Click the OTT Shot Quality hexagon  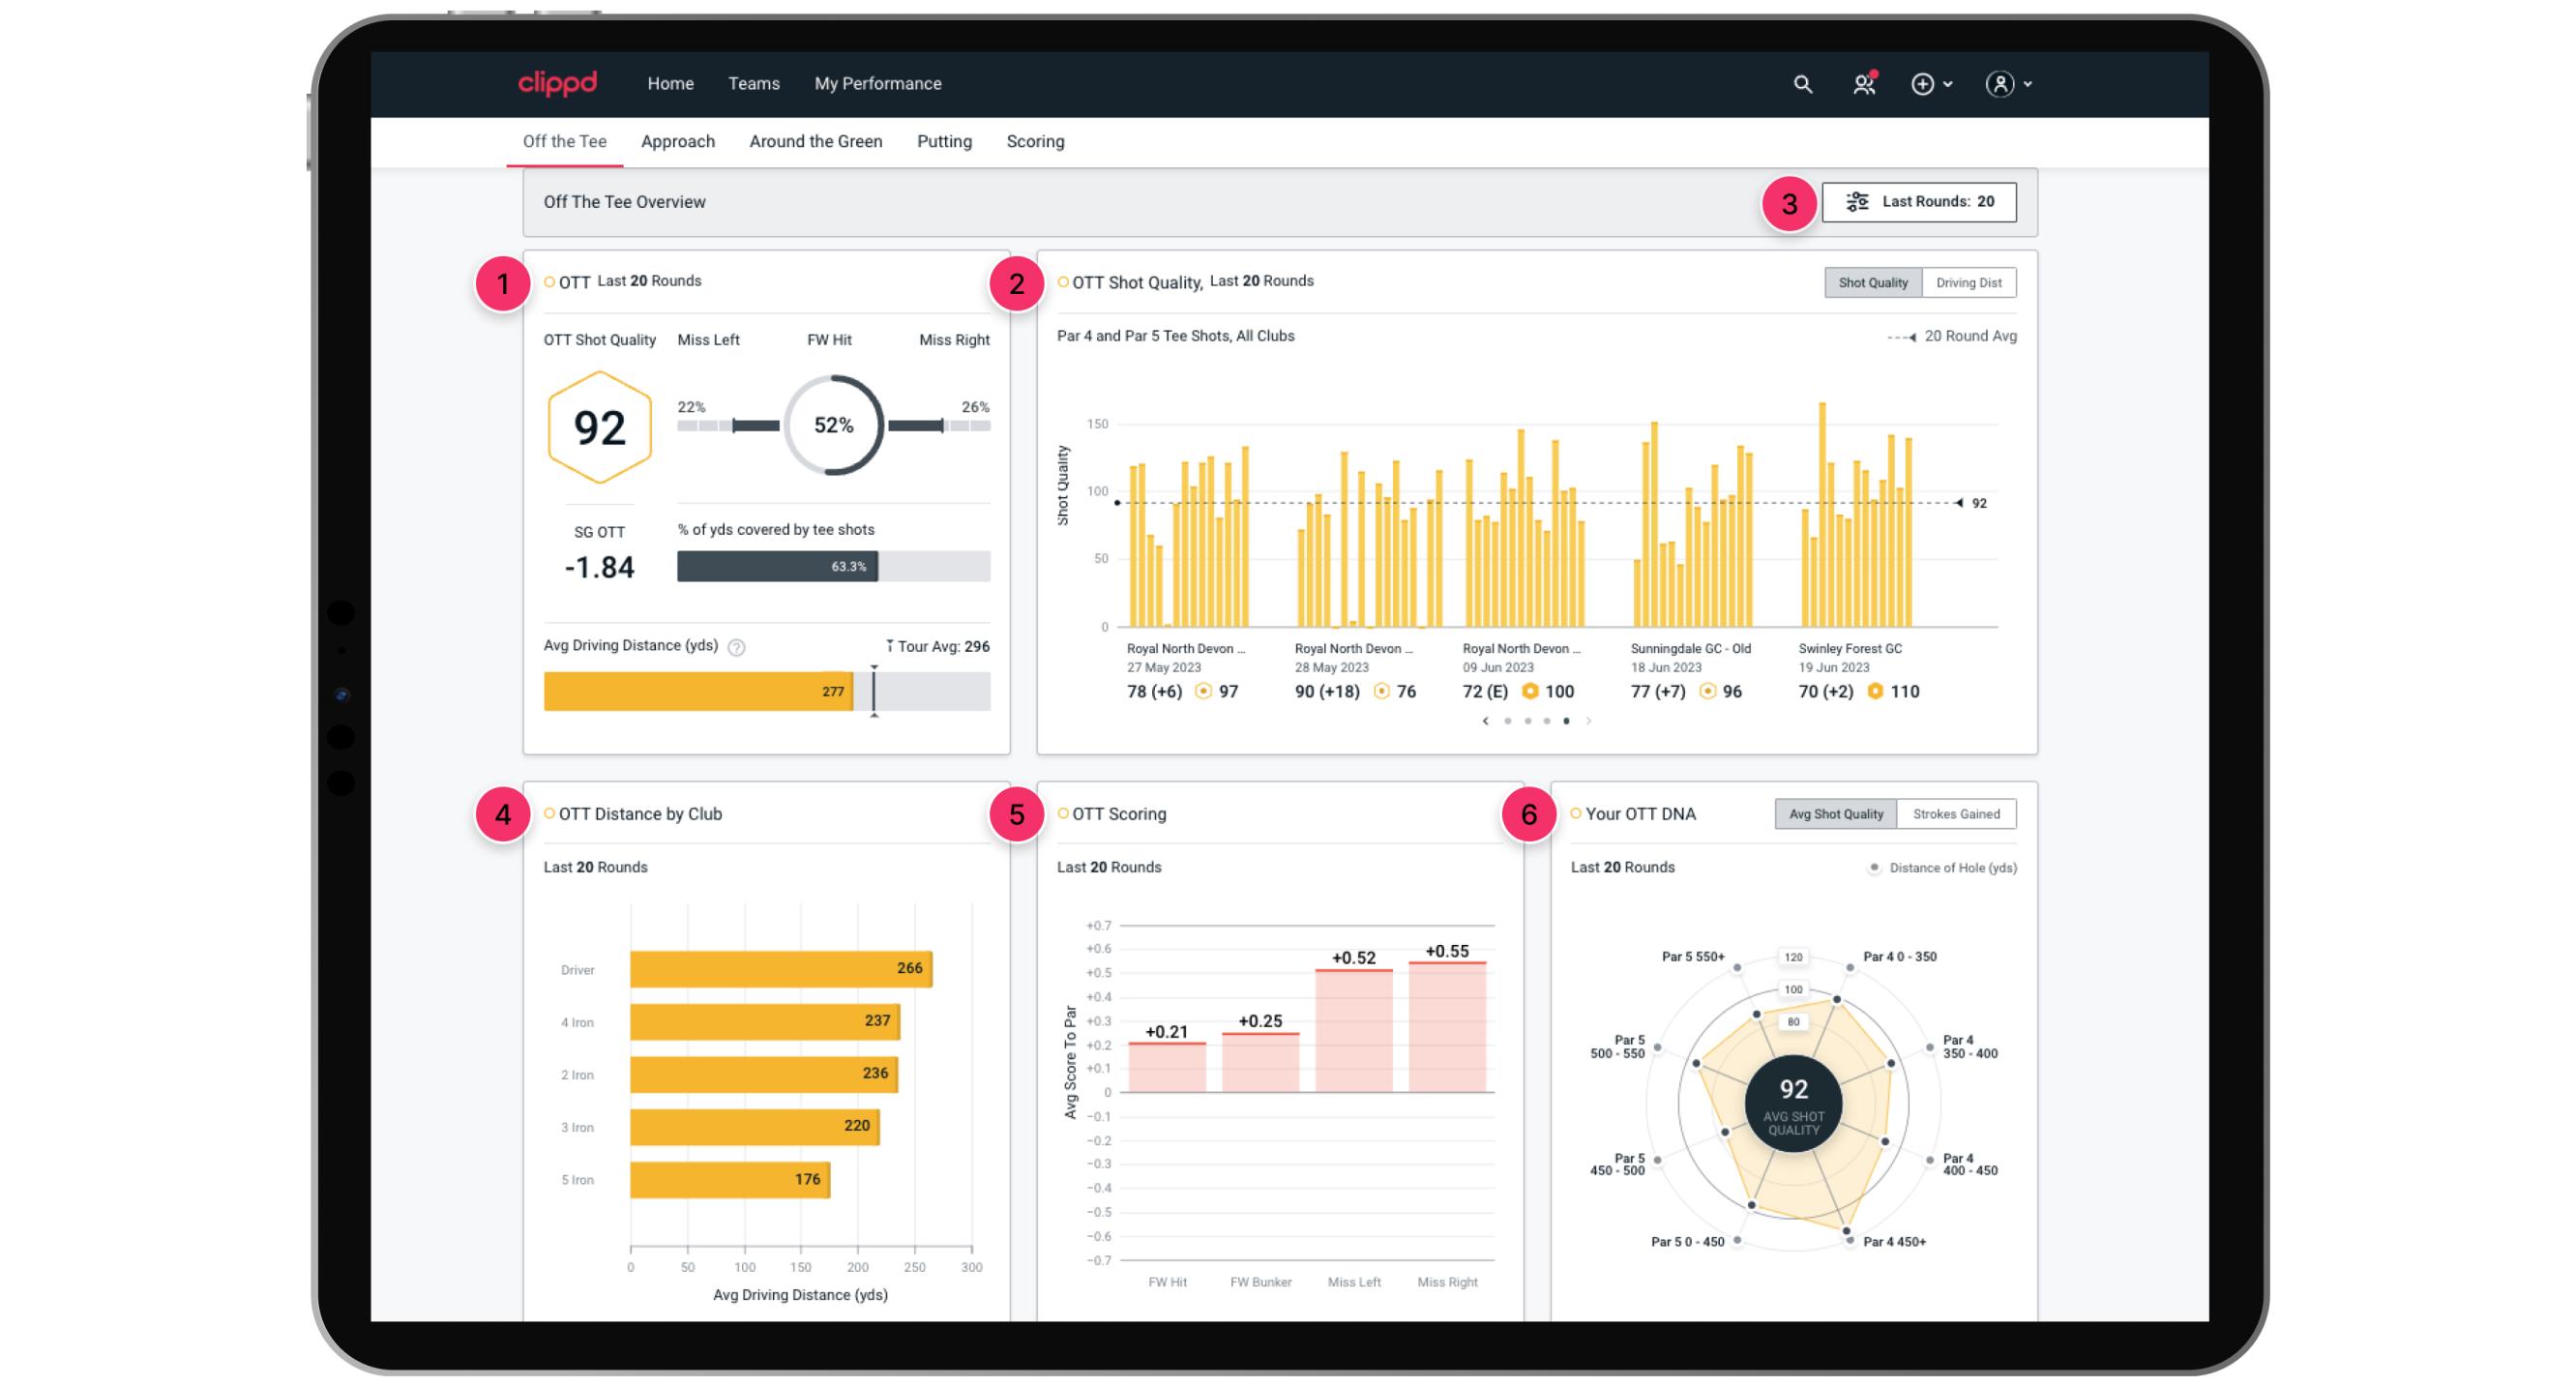click(x=599, y=427)
